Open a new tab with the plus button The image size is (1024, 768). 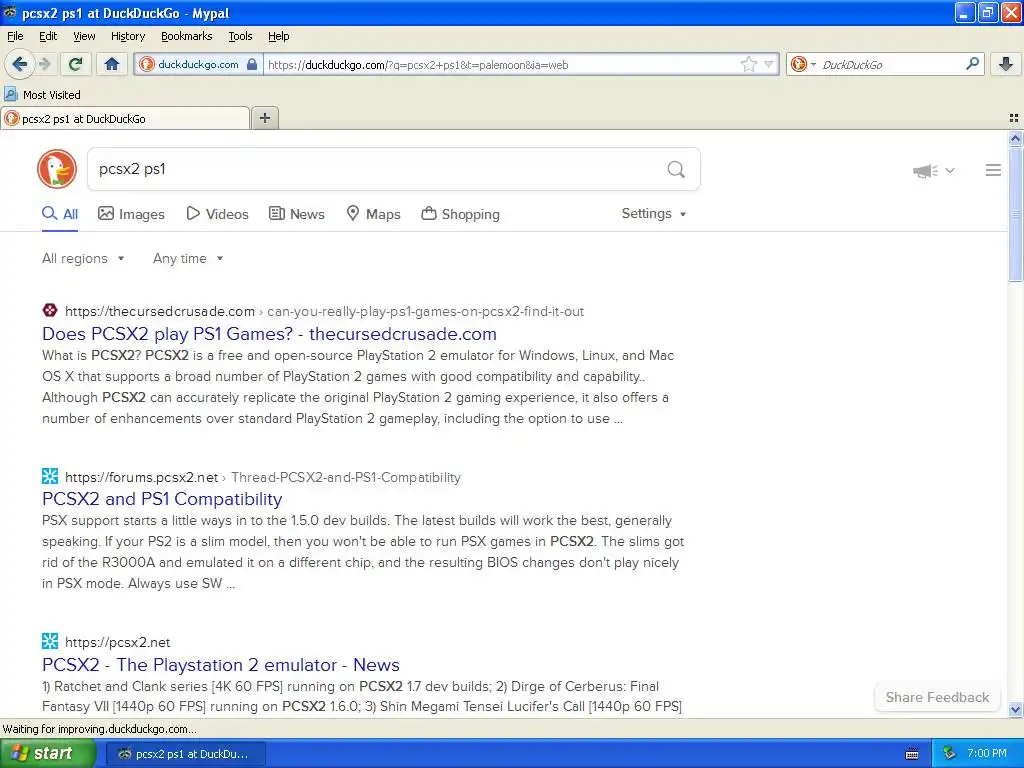pyautogui.click(x=264, y=118)
